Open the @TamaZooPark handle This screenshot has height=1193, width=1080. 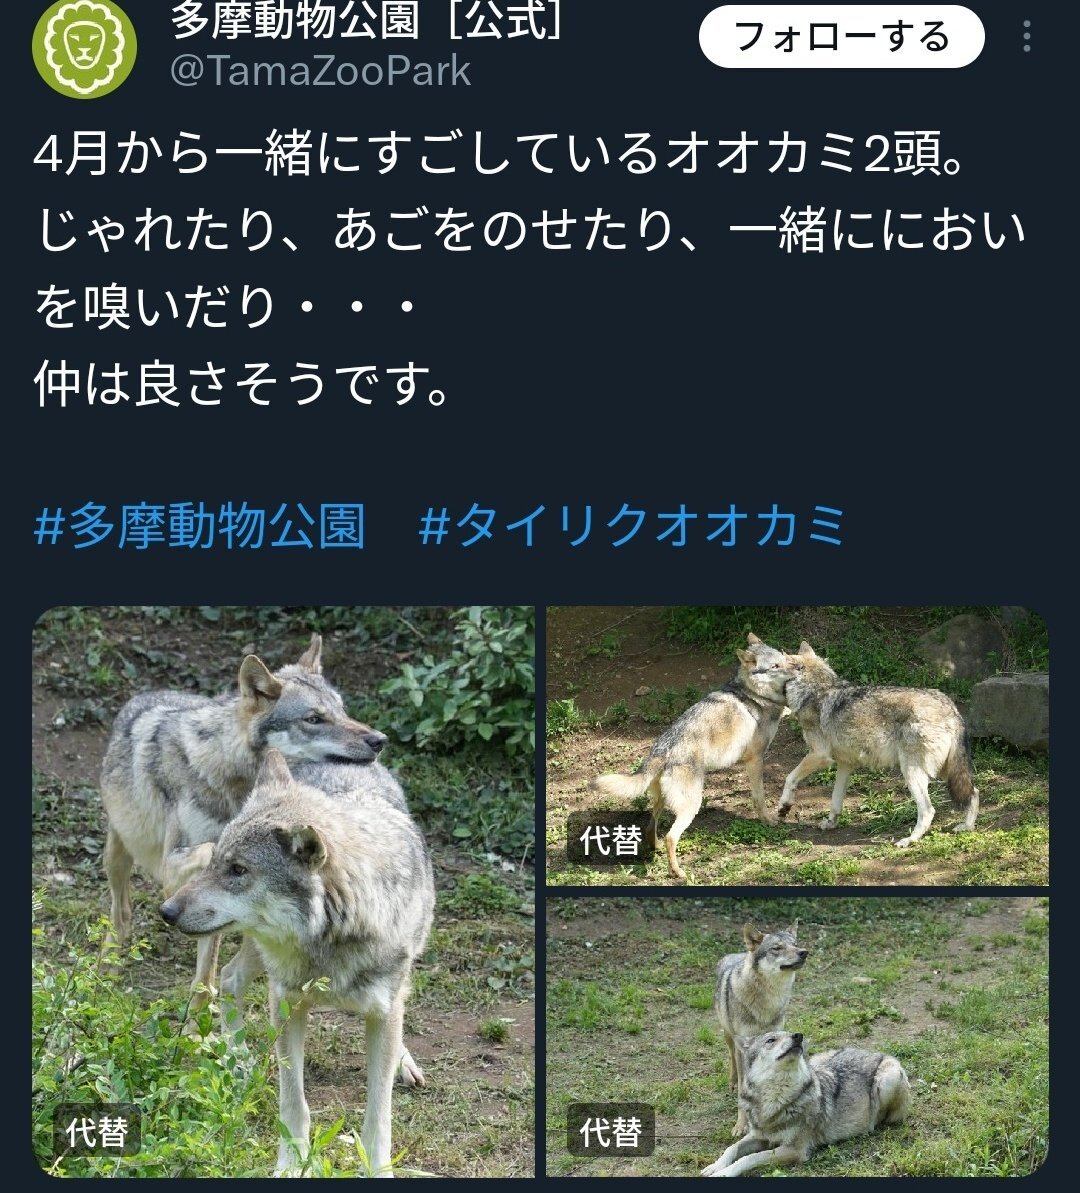(x=320, y=72)
